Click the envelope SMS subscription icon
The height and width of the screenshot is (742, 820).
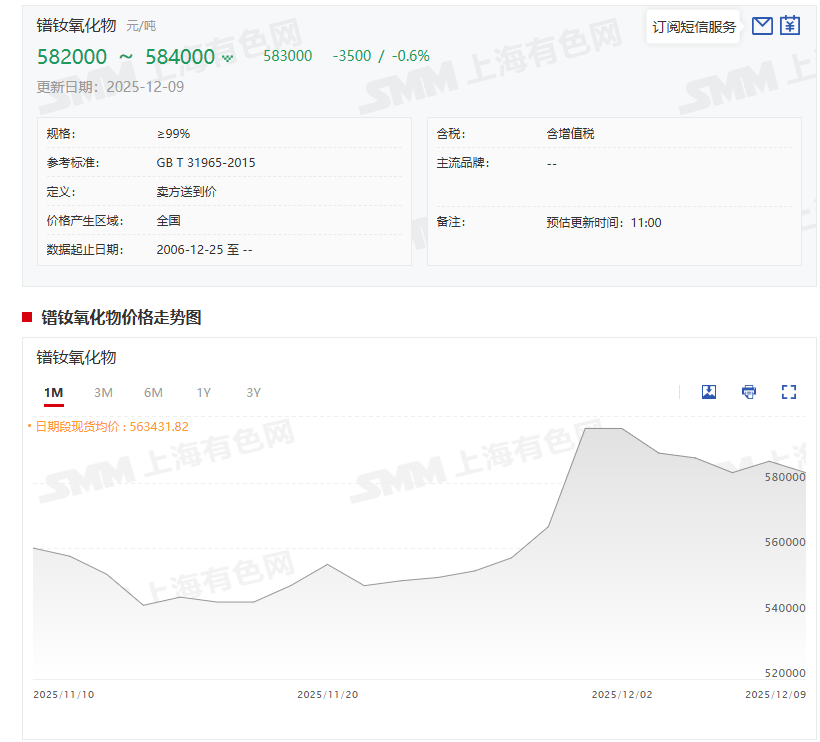[x=762, y=26]
